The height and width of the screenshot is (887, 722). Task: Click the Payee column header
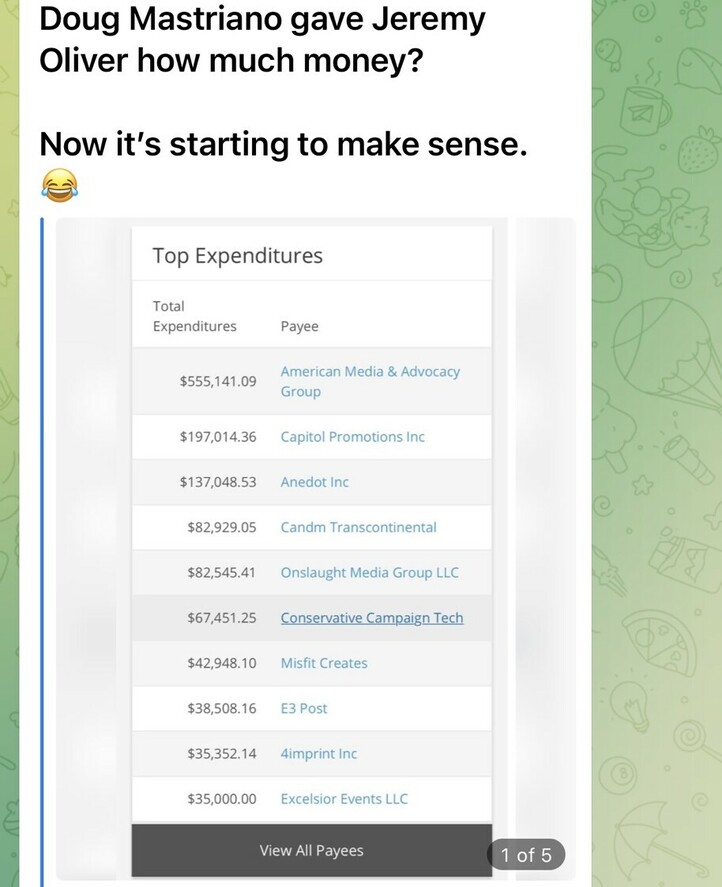point(299,327)
